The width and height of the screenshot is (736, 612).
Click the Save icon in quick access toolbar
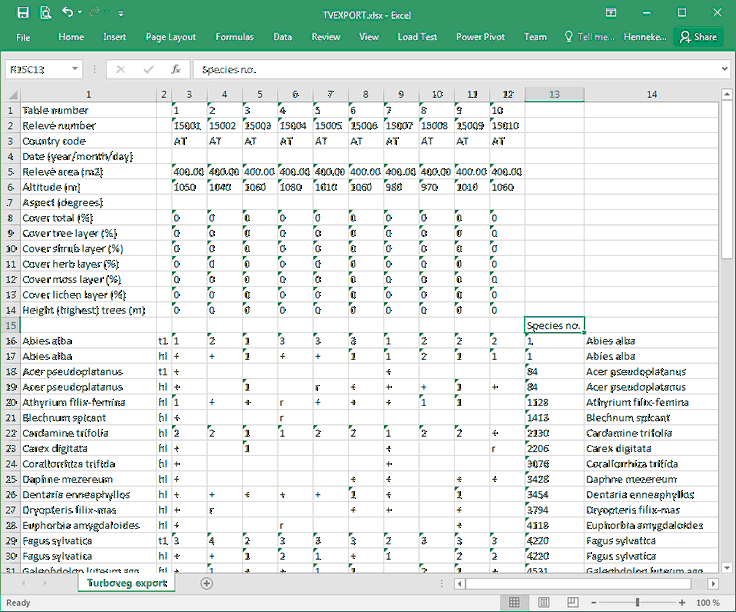22,13
